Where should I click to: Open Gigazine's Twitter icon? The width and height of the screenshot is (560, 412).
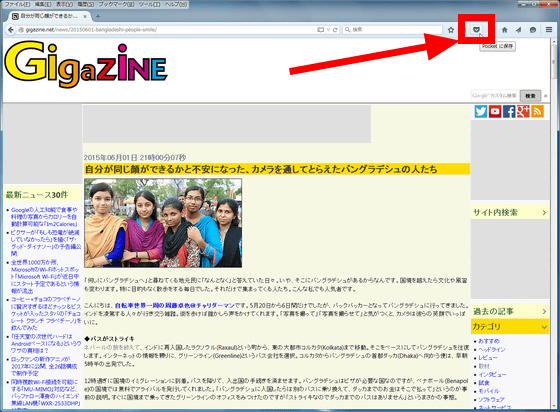(481, 111)
